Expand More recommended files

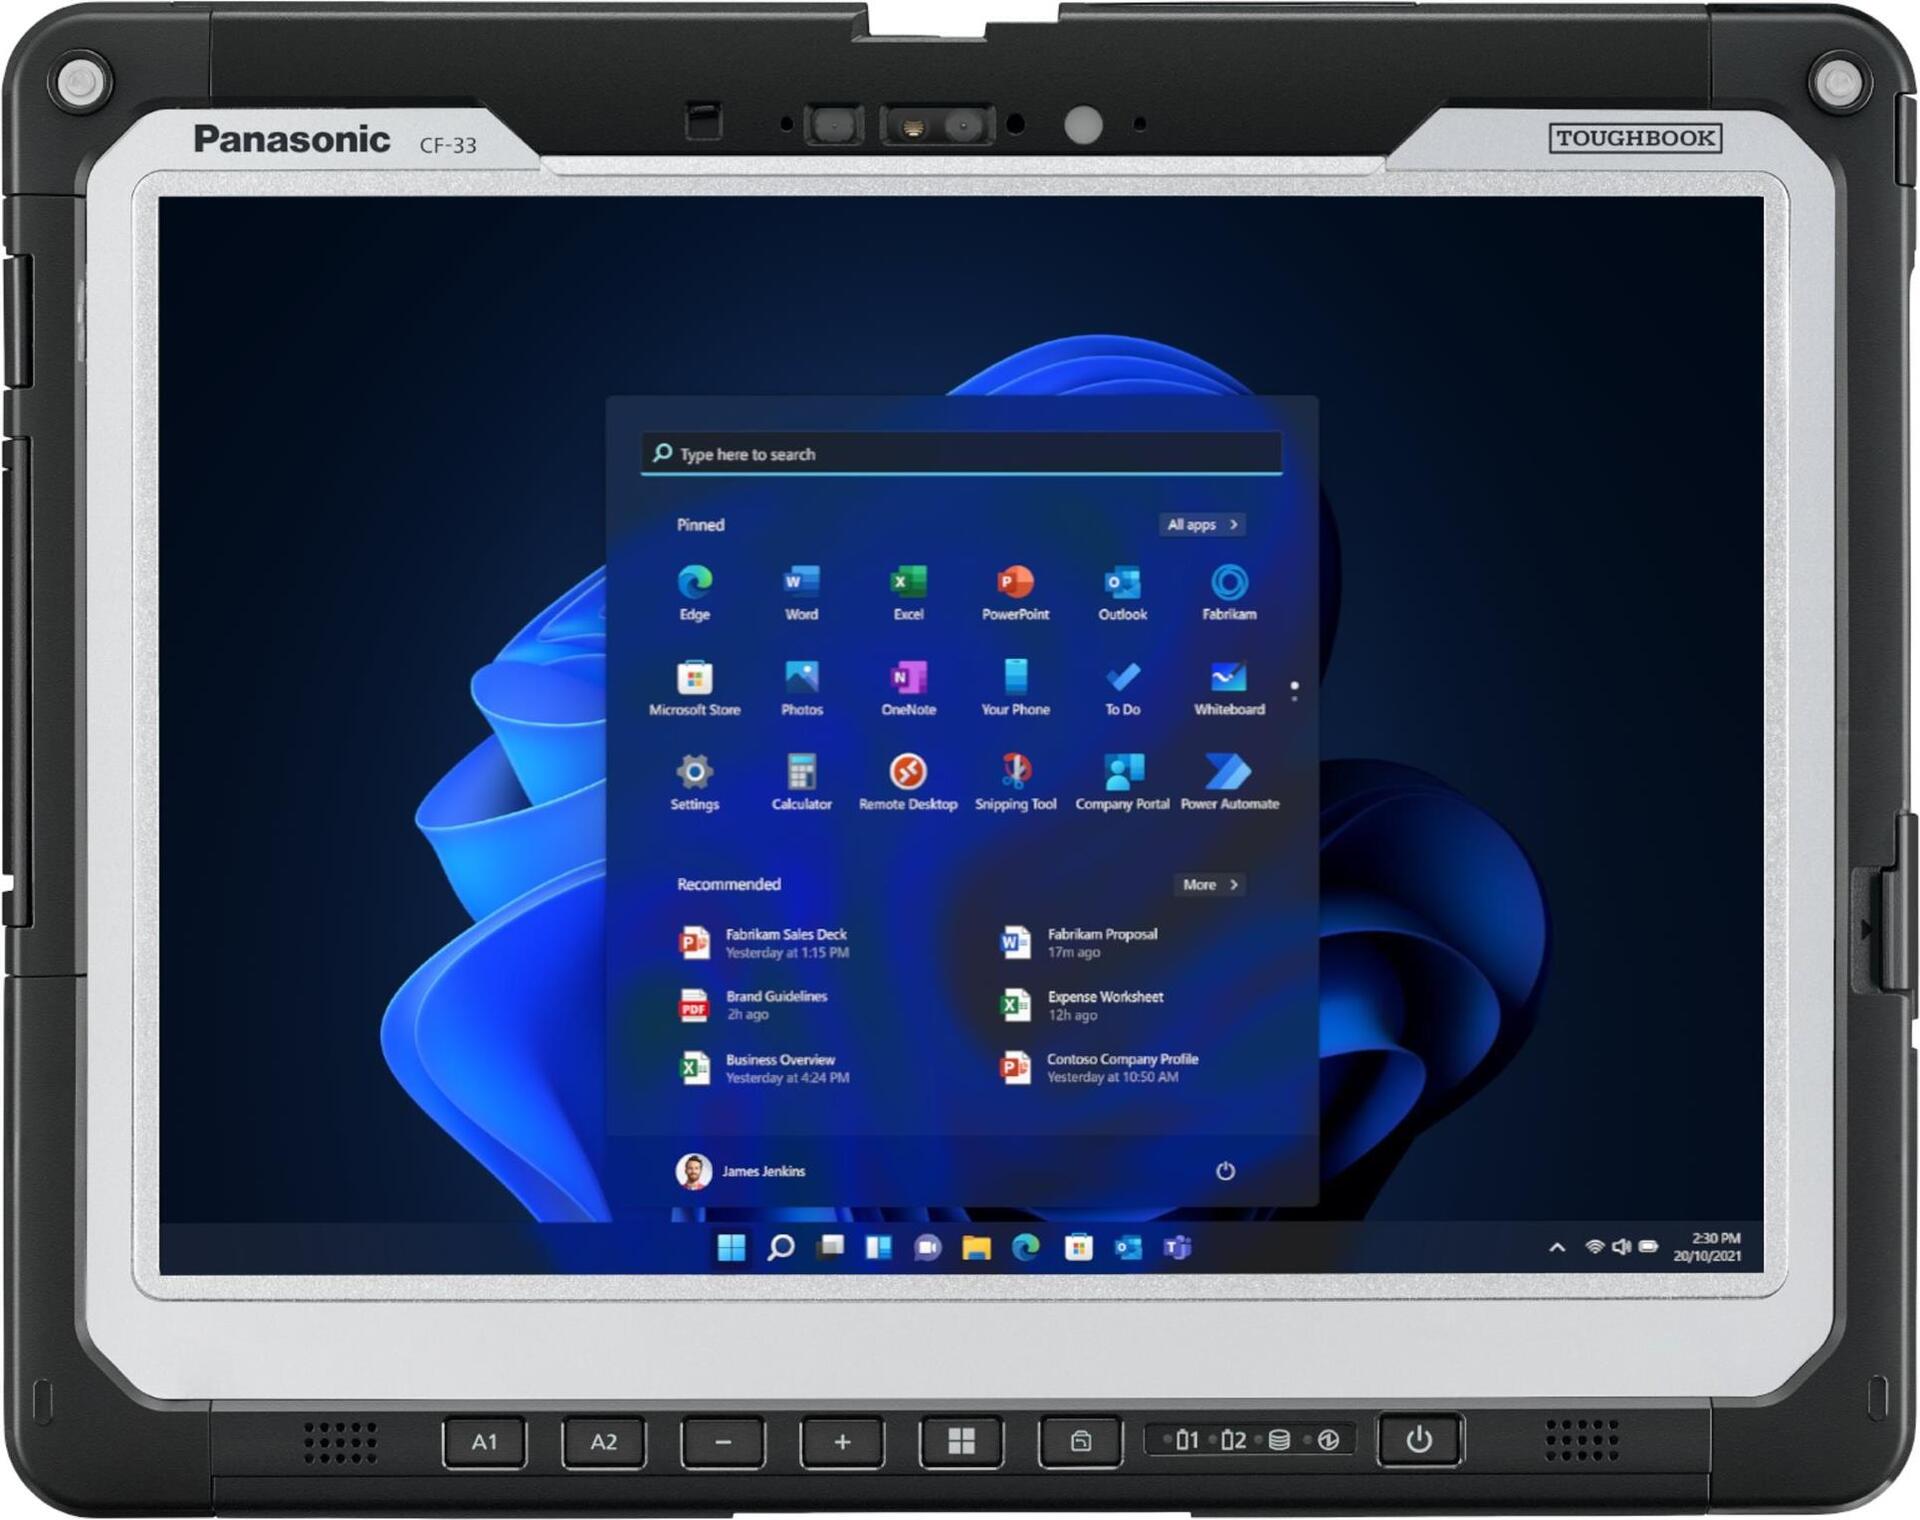tap(1209, 885)
